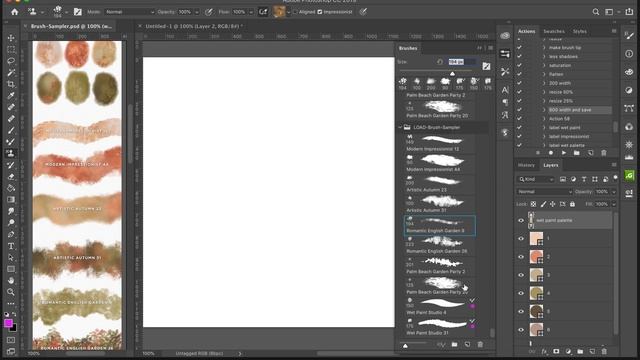Collapse the LOAD-Brush-Sampler brush group
The height and width of the screenshot is (360, 640).
(400, 127)
